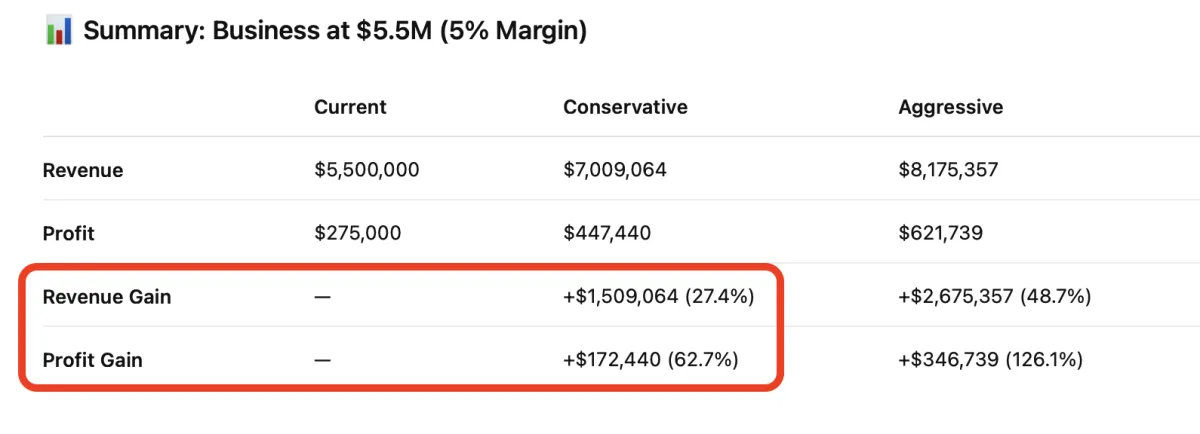Image resolution: width=1200 pixels, height=434 pixels.
Task: Select the Aggressive column header
Action: coord(950,107)
